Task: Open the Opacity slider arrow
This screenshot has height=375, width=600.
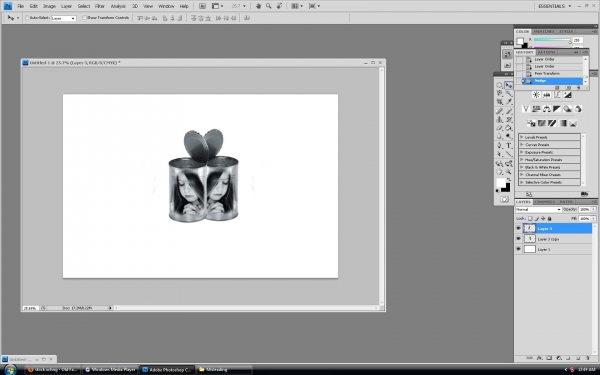Action: click(593, 209)
